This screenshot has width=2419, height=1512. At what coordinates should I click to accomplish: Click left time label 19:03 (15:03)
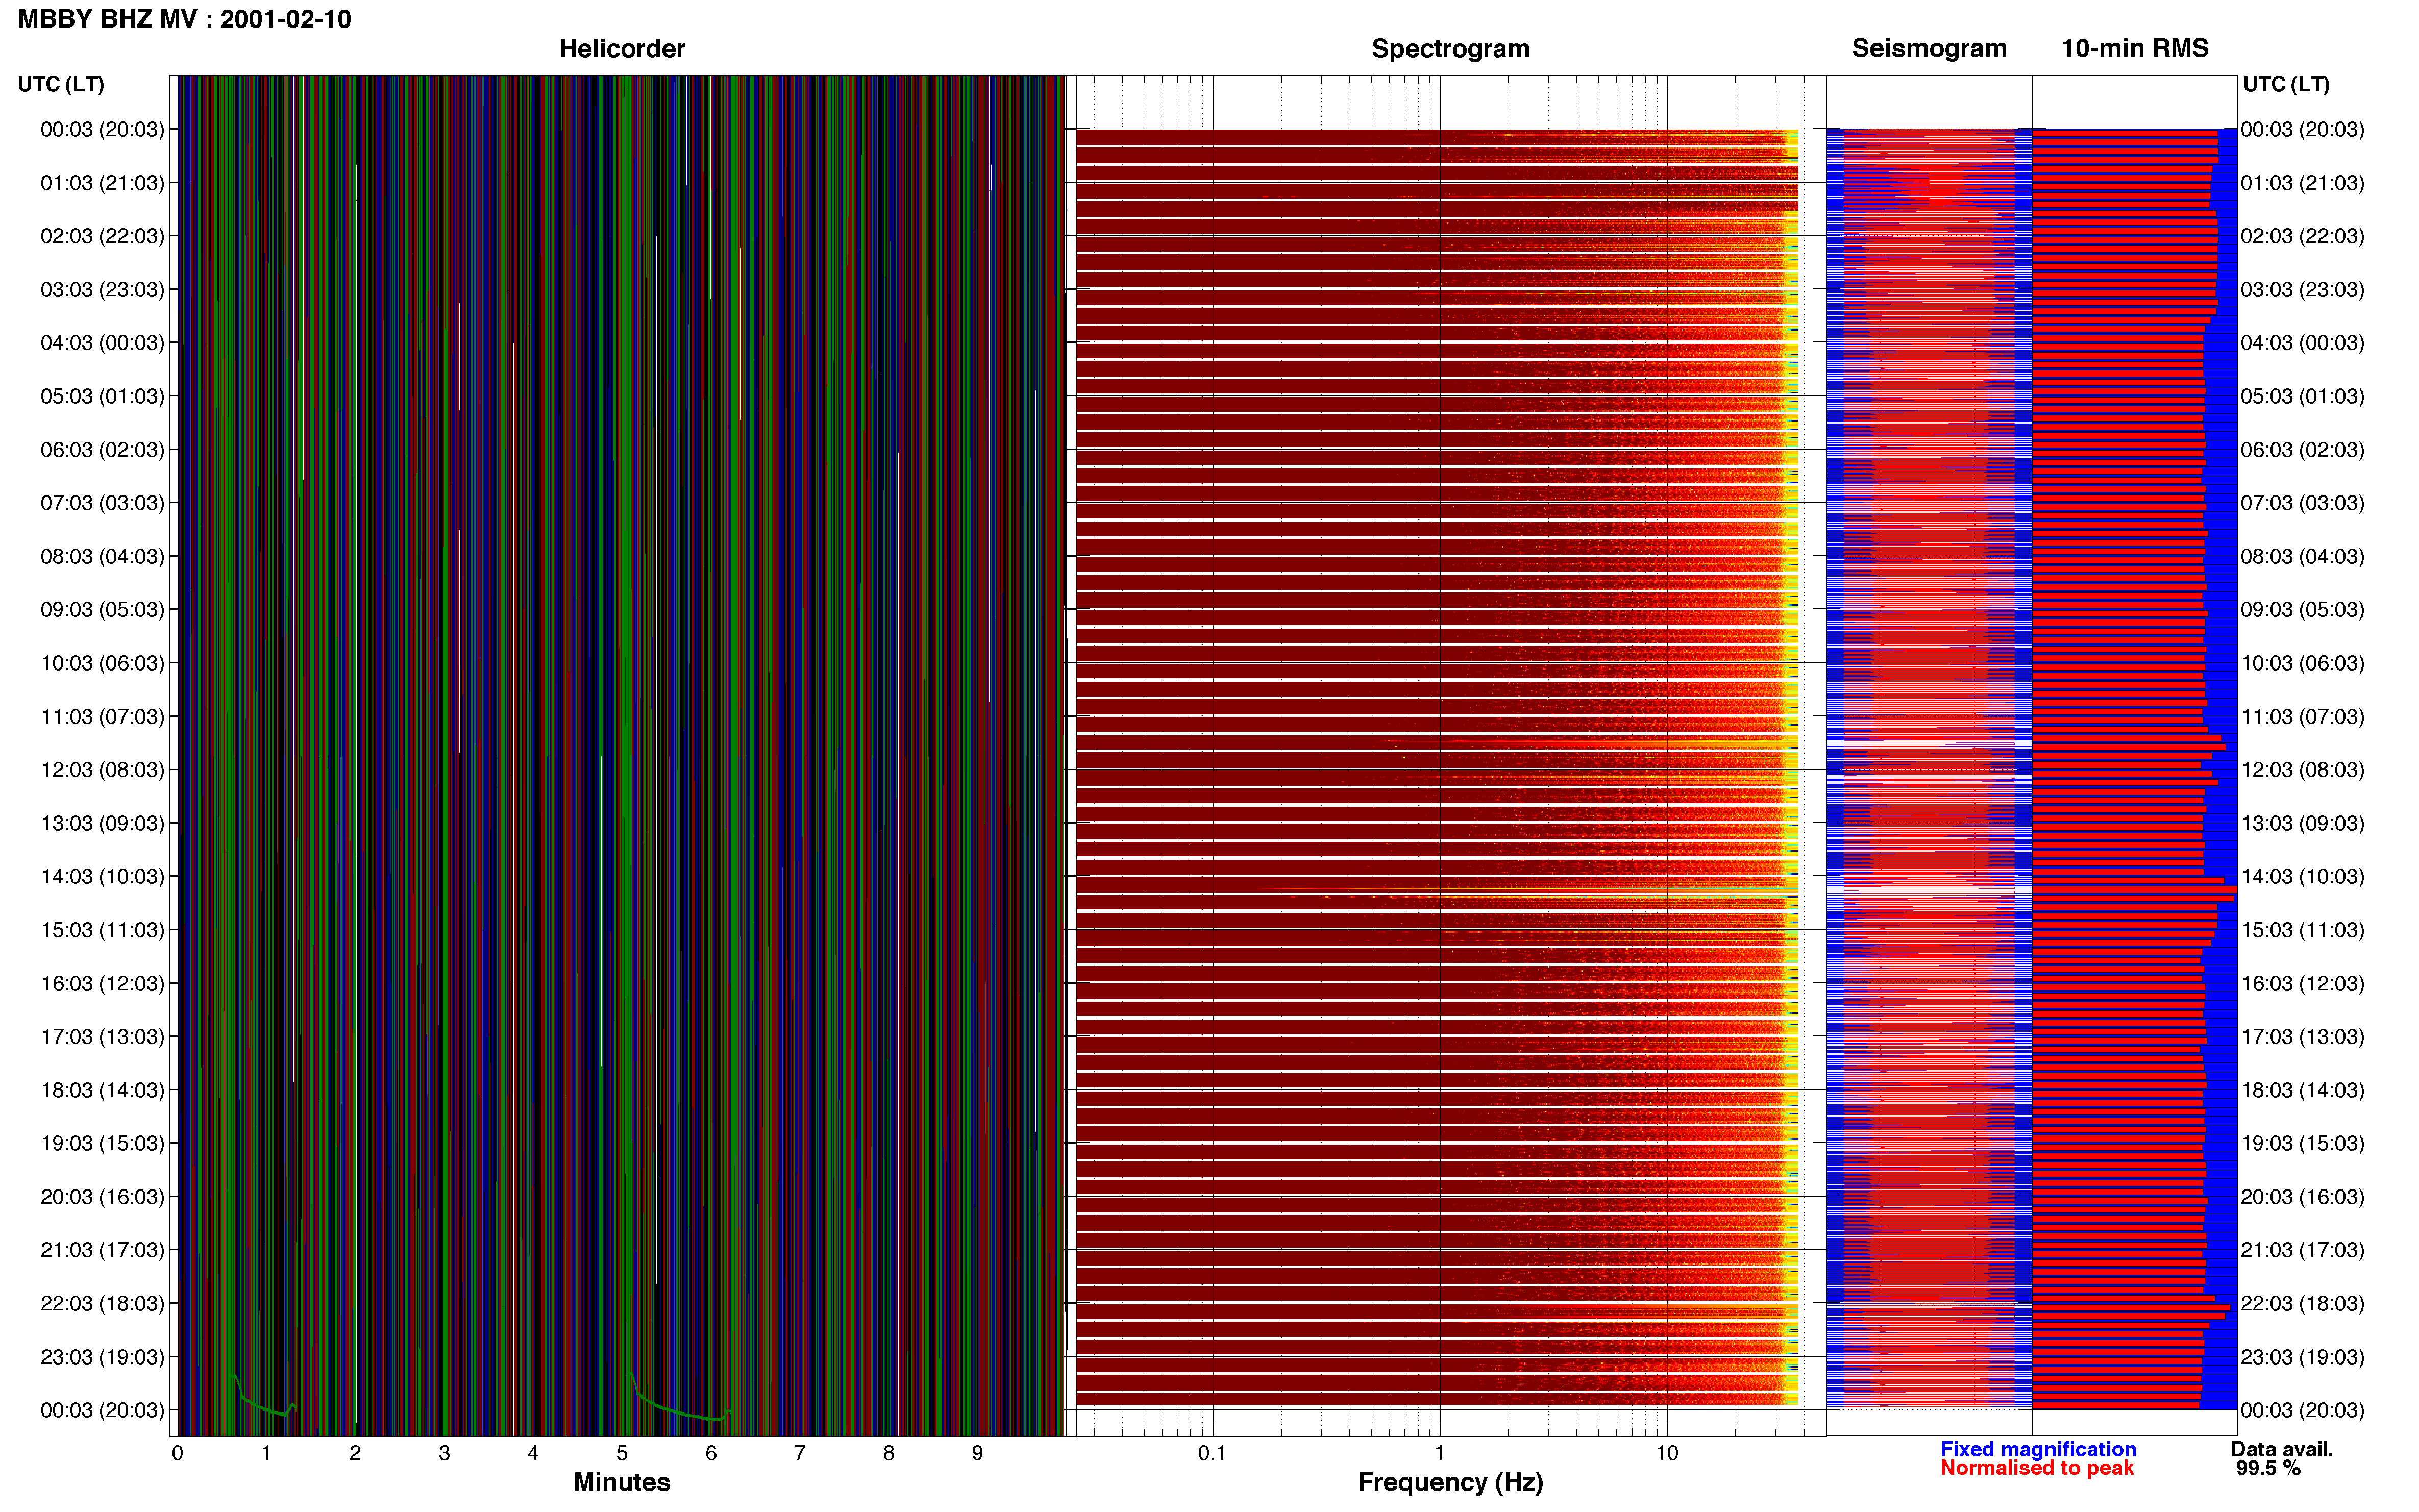point(102,1143)
